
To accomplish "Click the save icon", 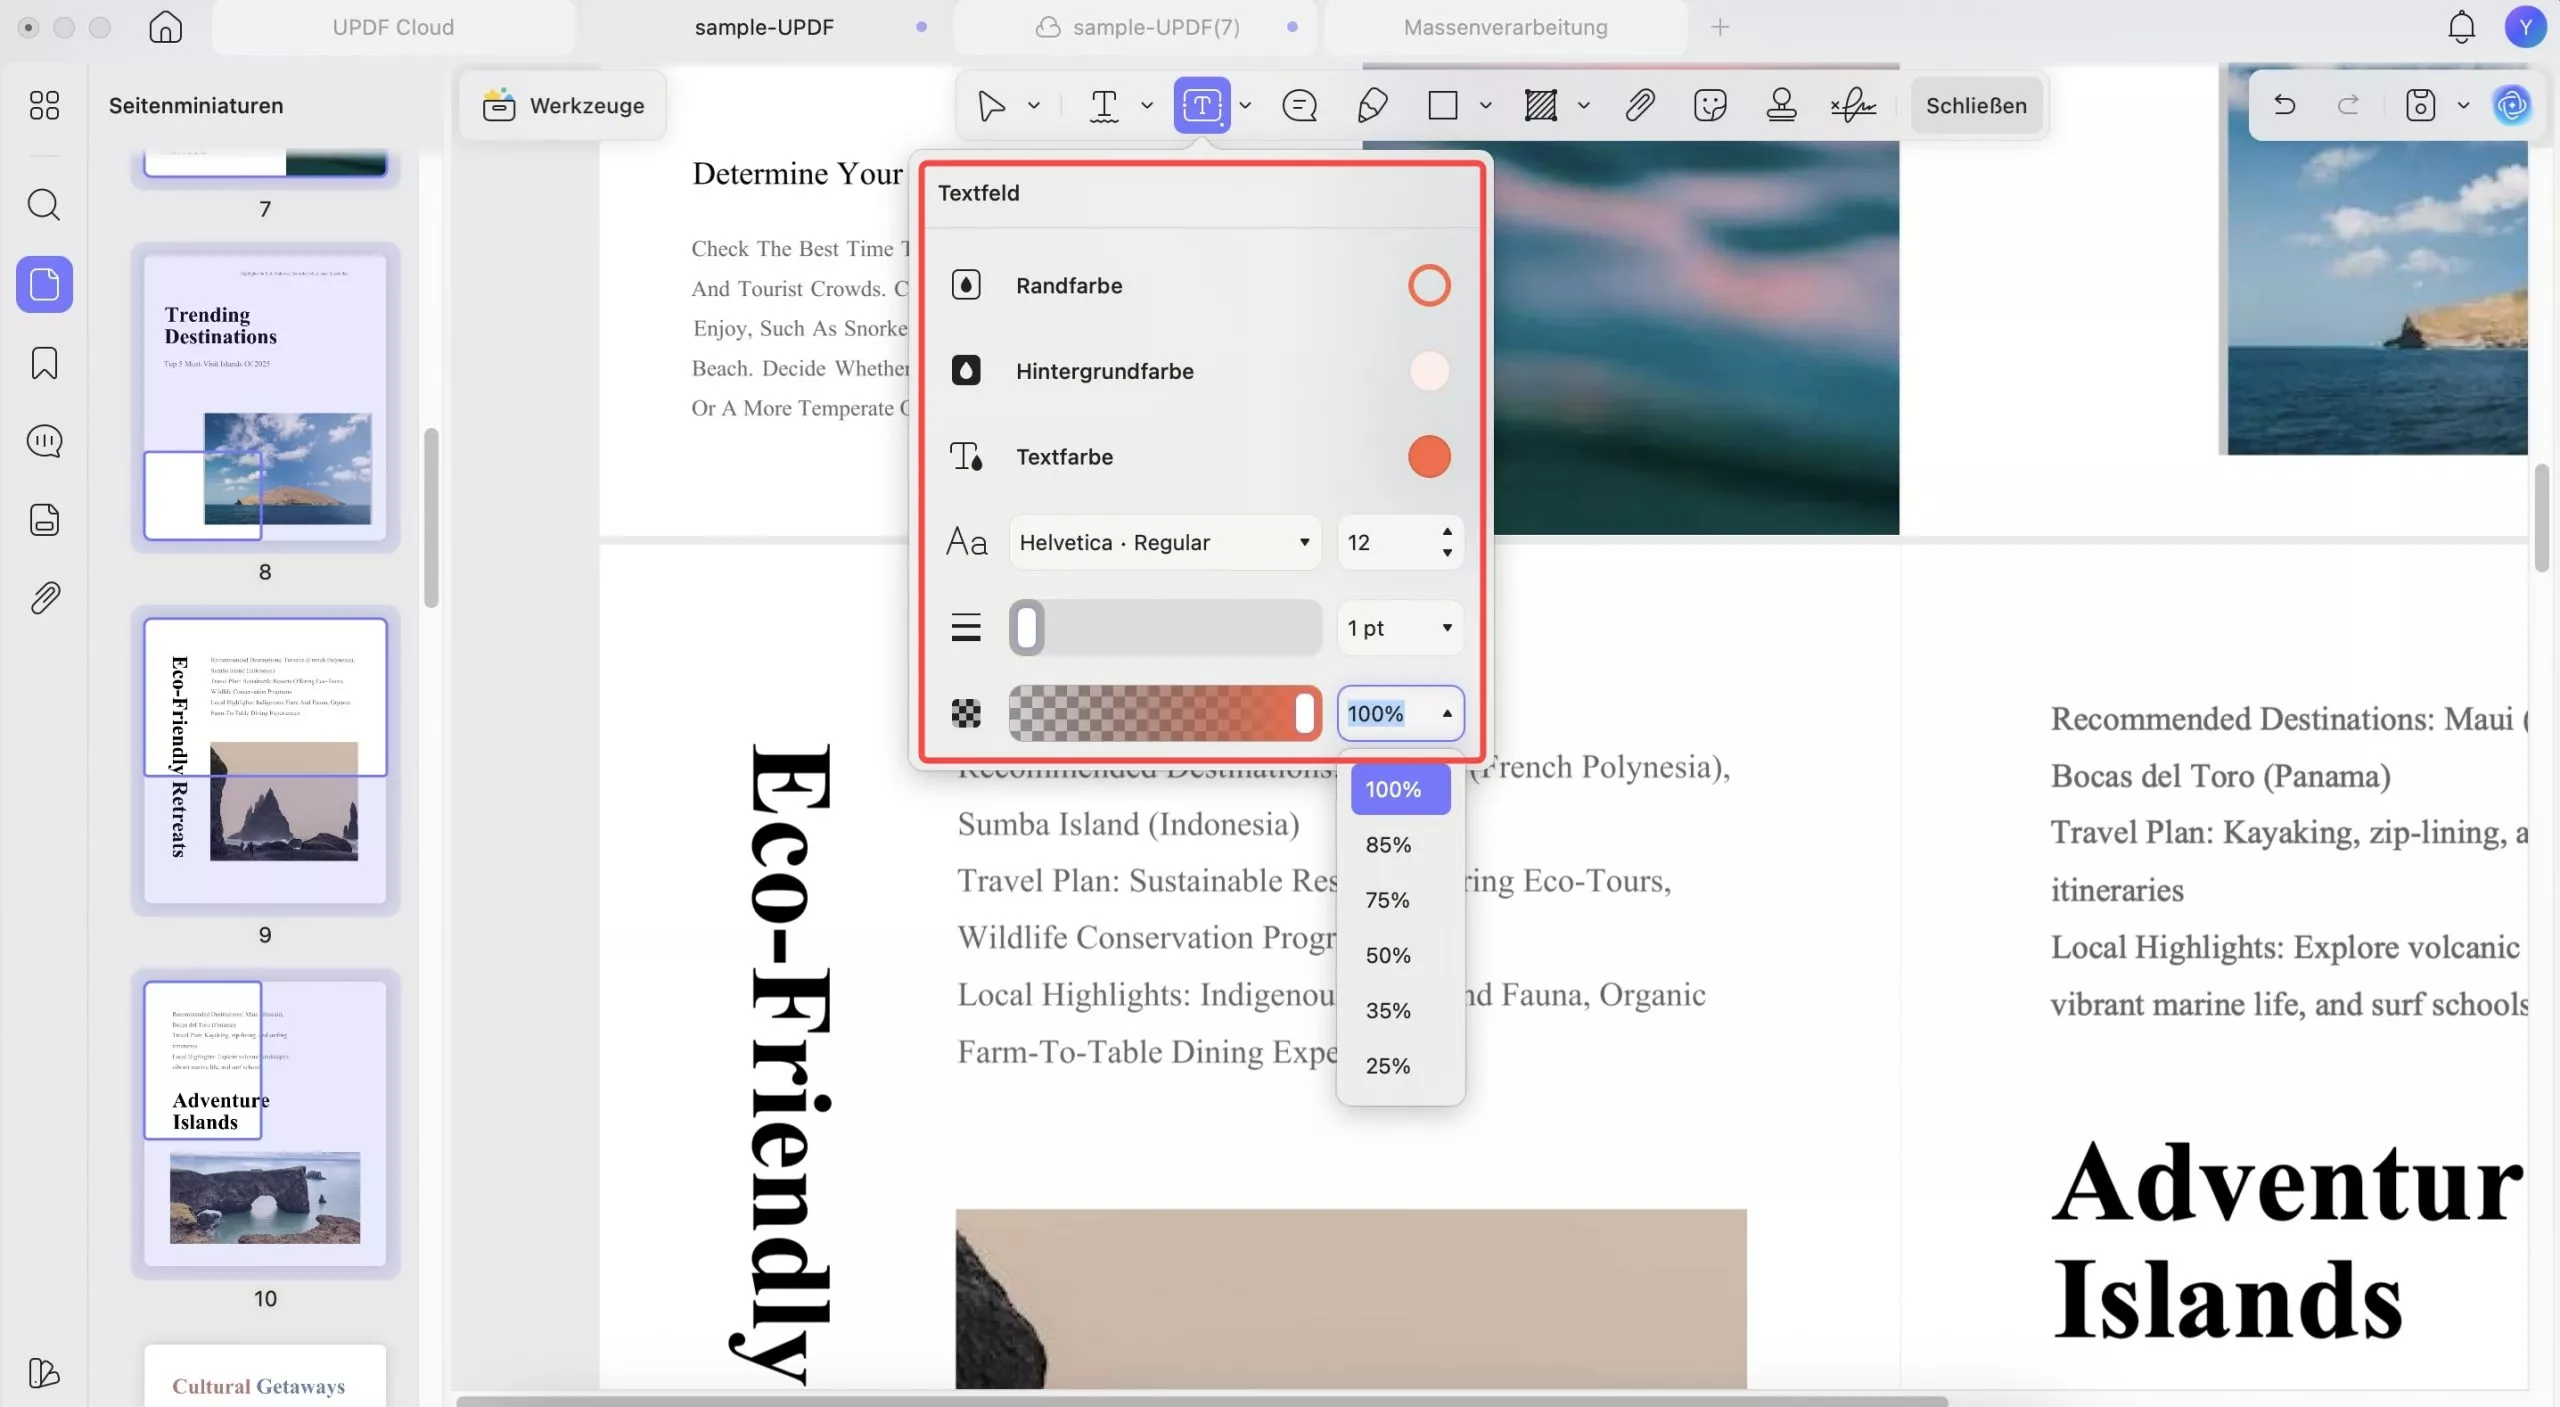I will (x=2420, y=105).
